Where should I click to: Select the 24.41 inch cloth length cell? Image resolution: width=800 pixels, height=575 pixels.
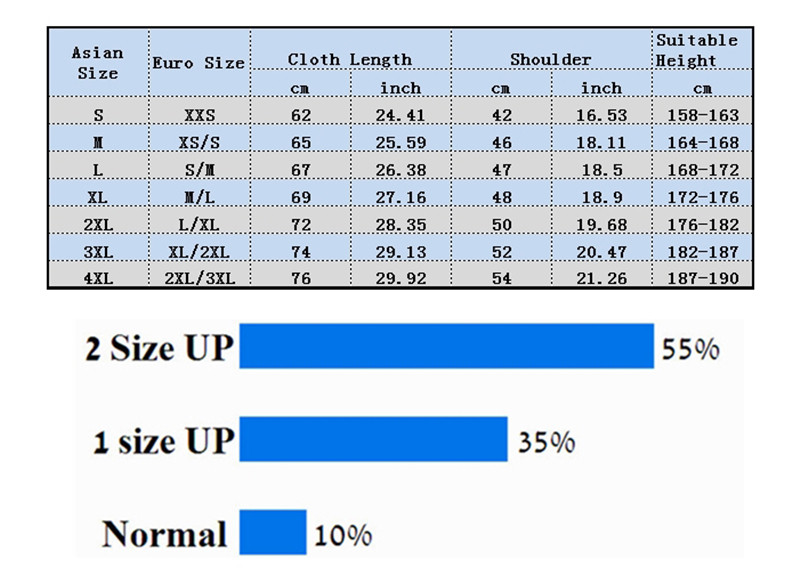[x=400, y=116]
